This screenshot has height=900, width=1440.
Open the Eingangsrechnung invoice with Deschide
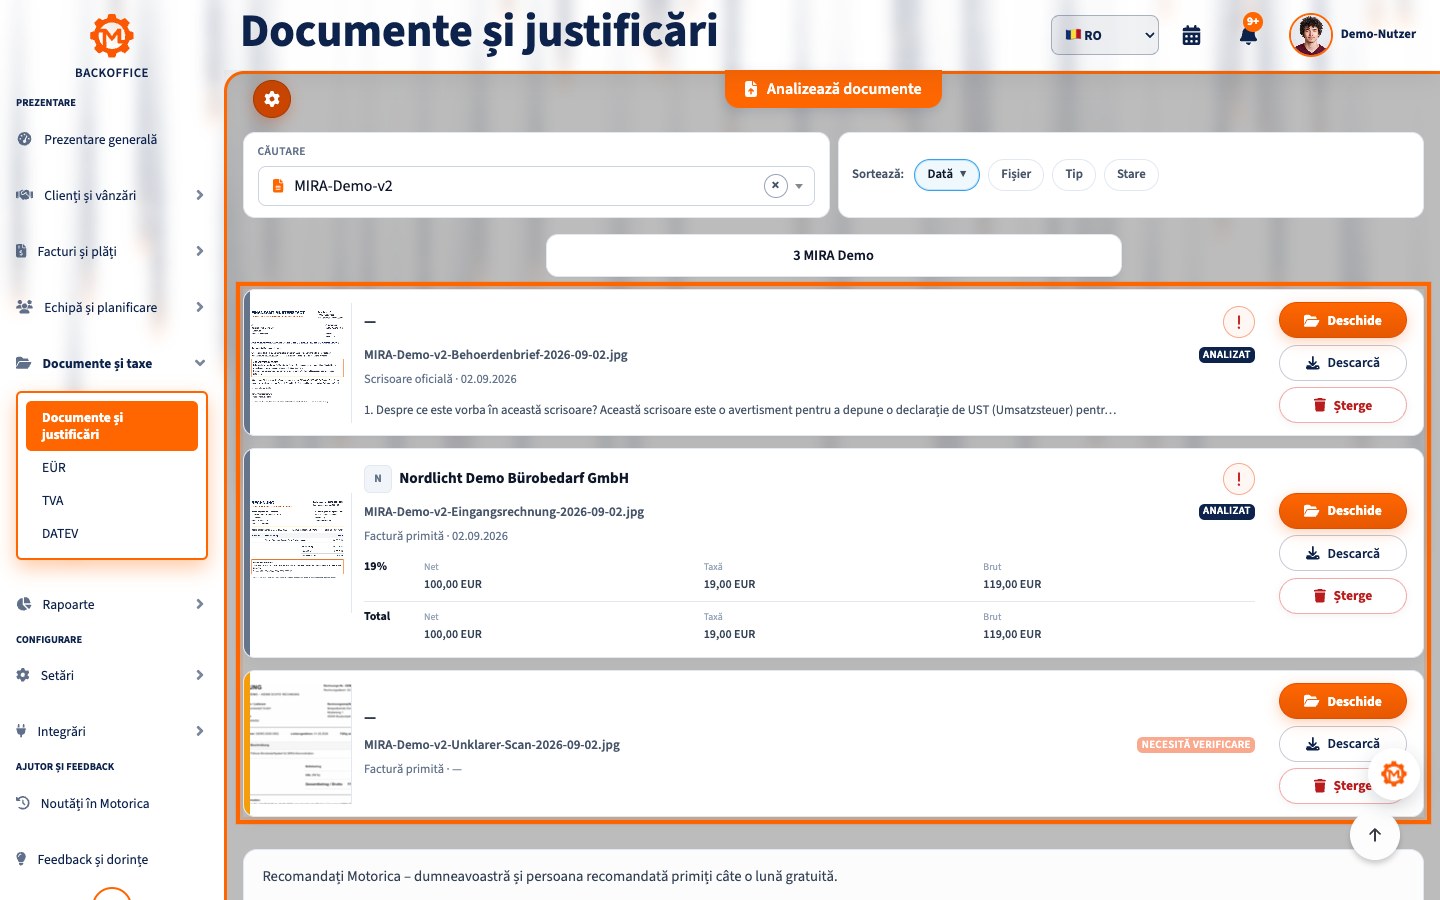[x=1342, y=511]
